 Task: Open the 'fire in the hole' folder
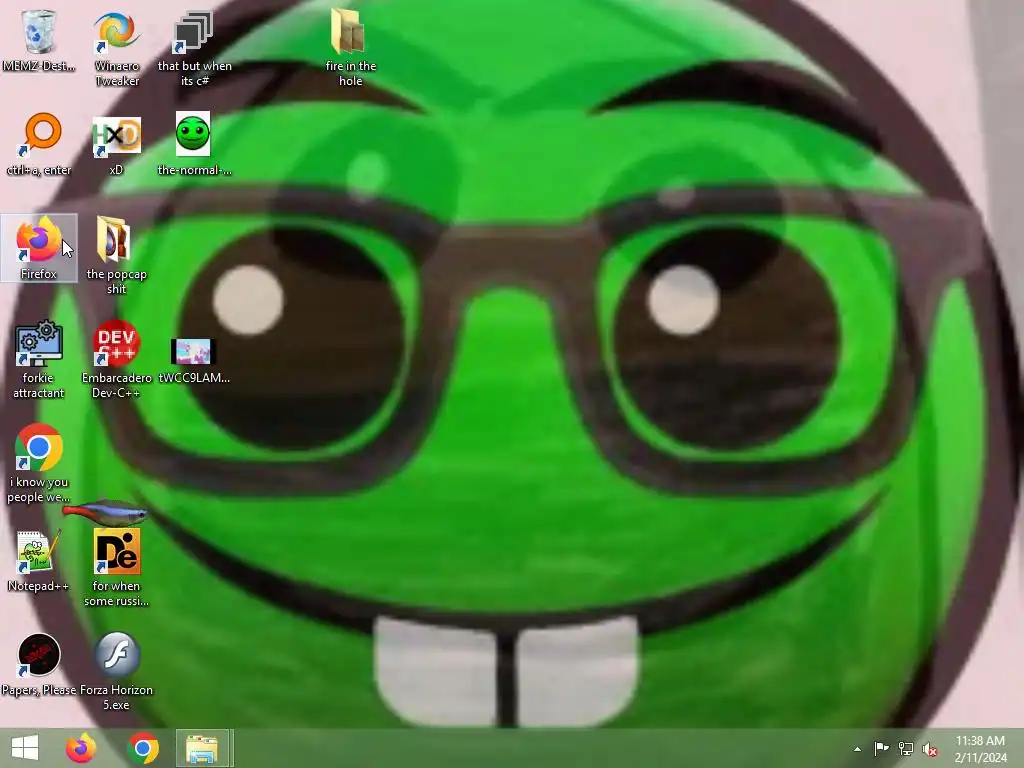click(x=350, y=48)
